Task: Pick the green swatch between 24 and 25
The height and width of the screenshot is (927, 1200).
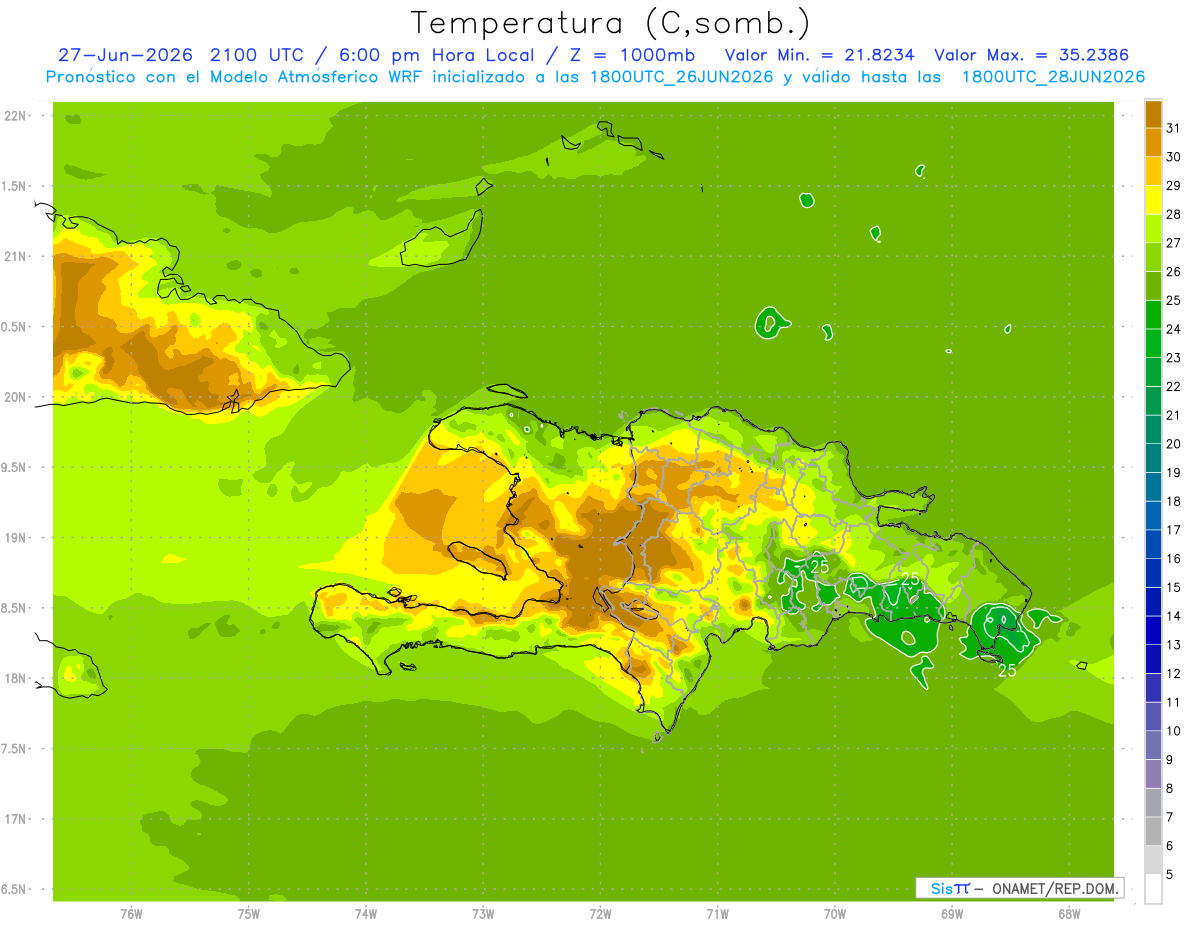Action: point(1153,315)
